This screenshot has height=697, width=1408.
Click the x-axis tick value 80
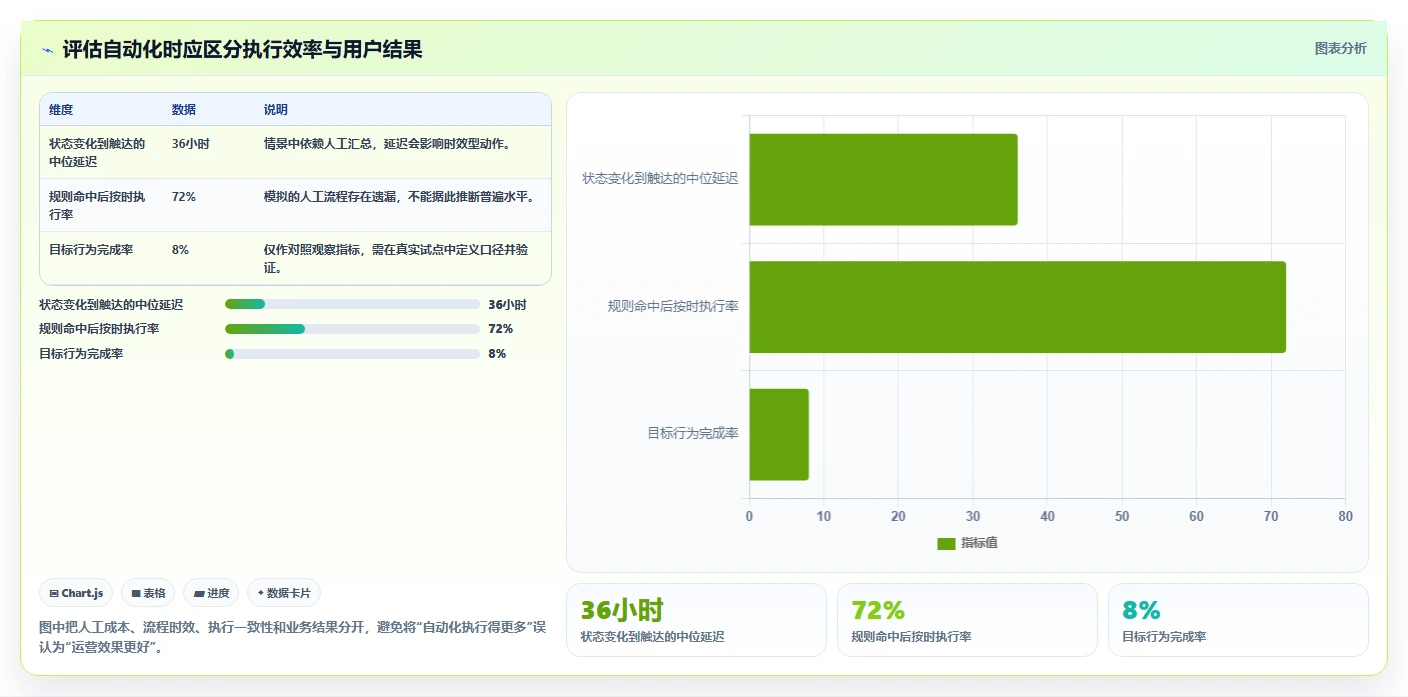(1345, 516)
